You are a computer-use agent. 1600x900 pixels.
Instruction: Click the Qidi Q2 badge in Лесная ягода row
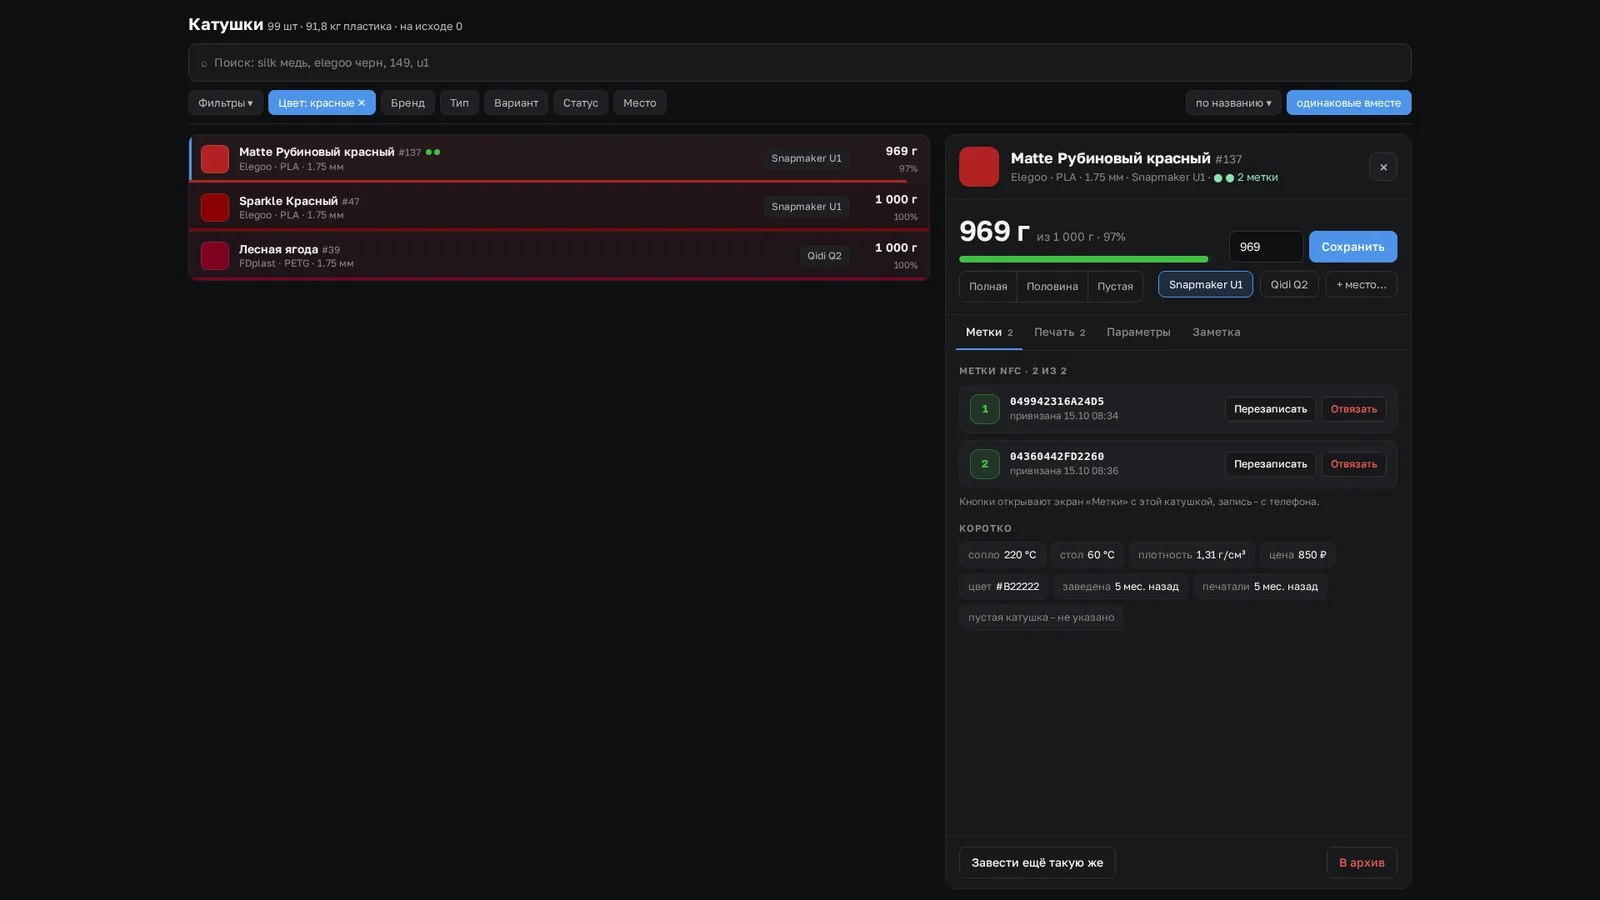click(x=824, y=256)
